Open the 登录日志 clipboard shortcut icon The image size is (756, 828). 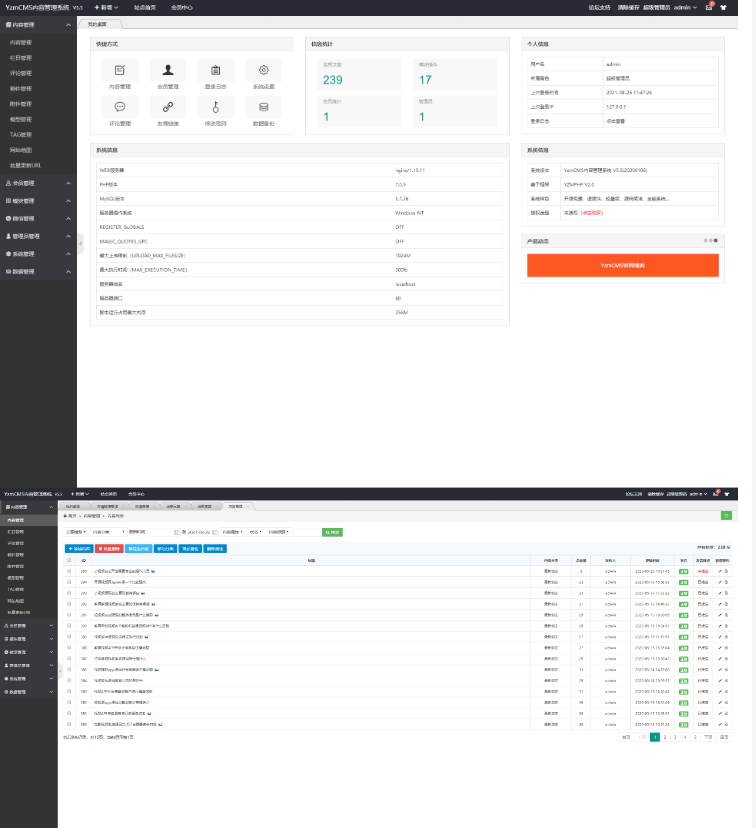pos(216,70)
